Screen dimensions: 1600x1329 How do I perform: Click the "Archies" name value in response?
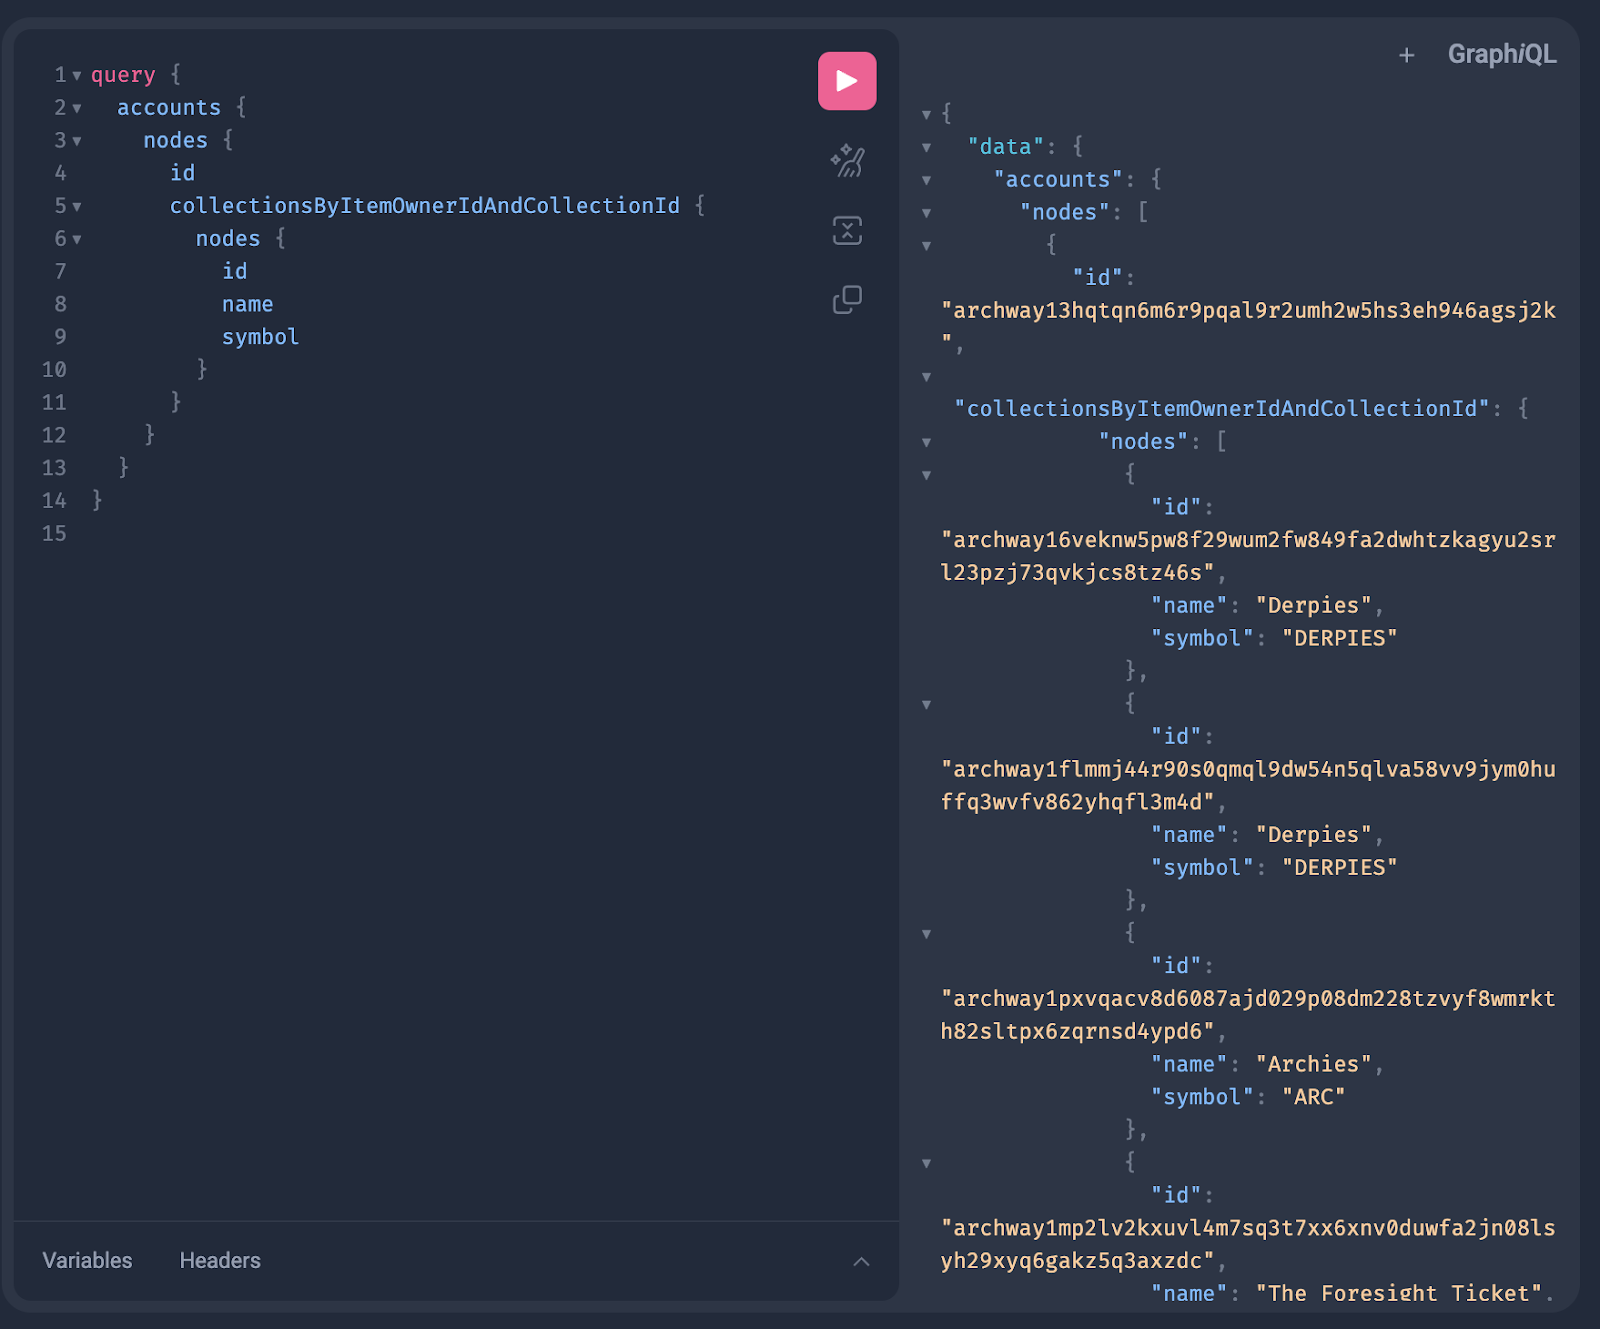[x=1313, y=1064]
